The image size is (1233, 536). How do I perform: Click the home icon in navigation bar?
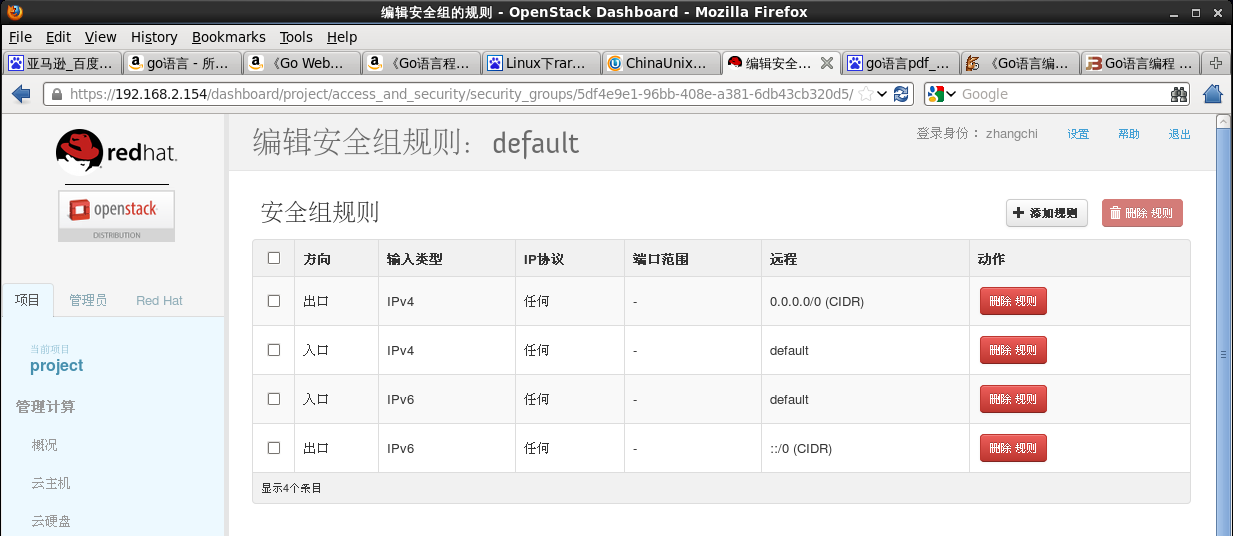click(x=1213, y=94)
